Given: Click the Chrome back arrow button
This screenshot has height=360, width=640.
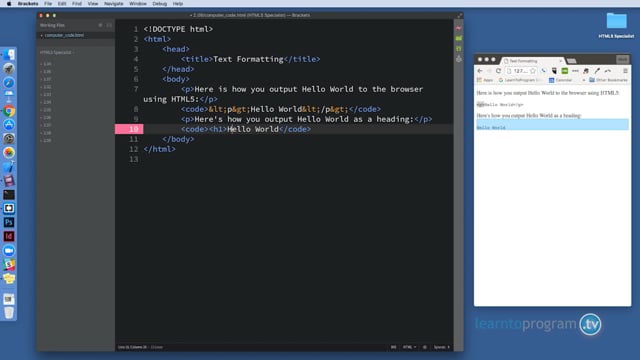Looking at the screenshot, I should [480, 71].
